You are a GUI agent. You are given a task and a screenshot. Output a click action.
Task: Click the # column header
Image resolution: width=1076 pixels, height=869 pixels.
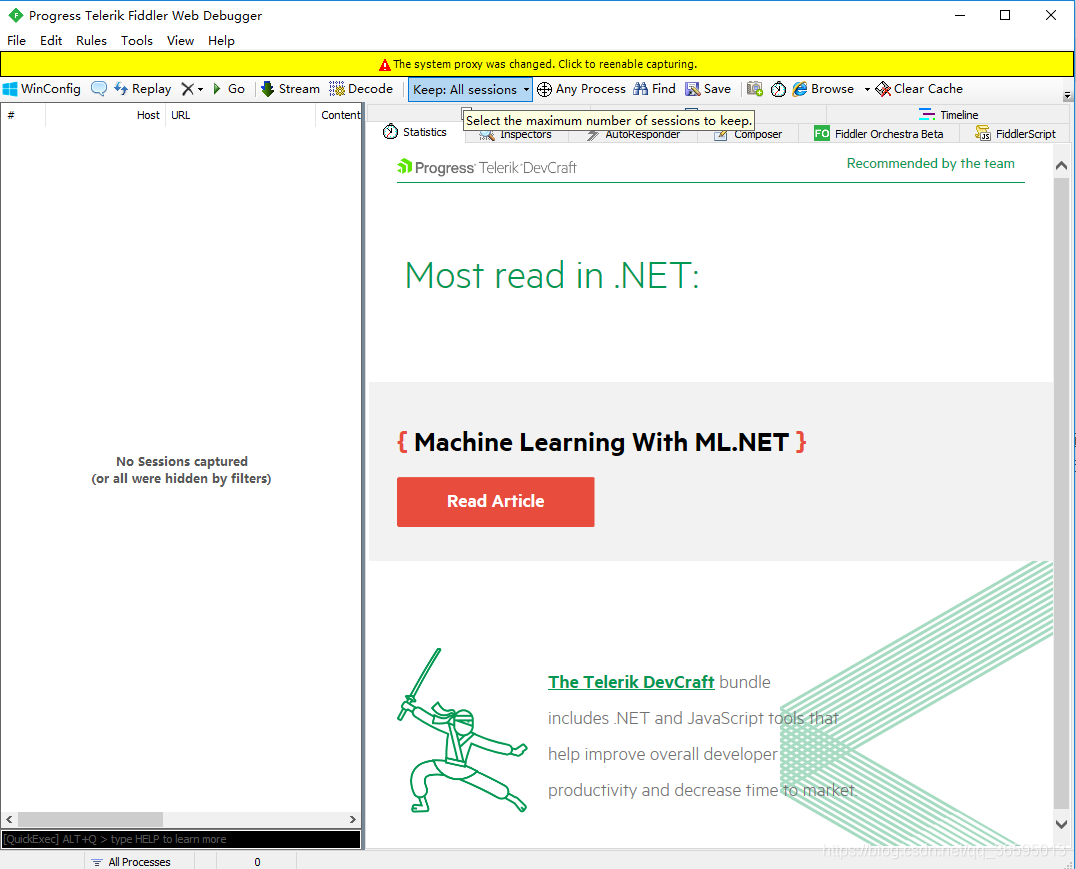coord(23,115)
